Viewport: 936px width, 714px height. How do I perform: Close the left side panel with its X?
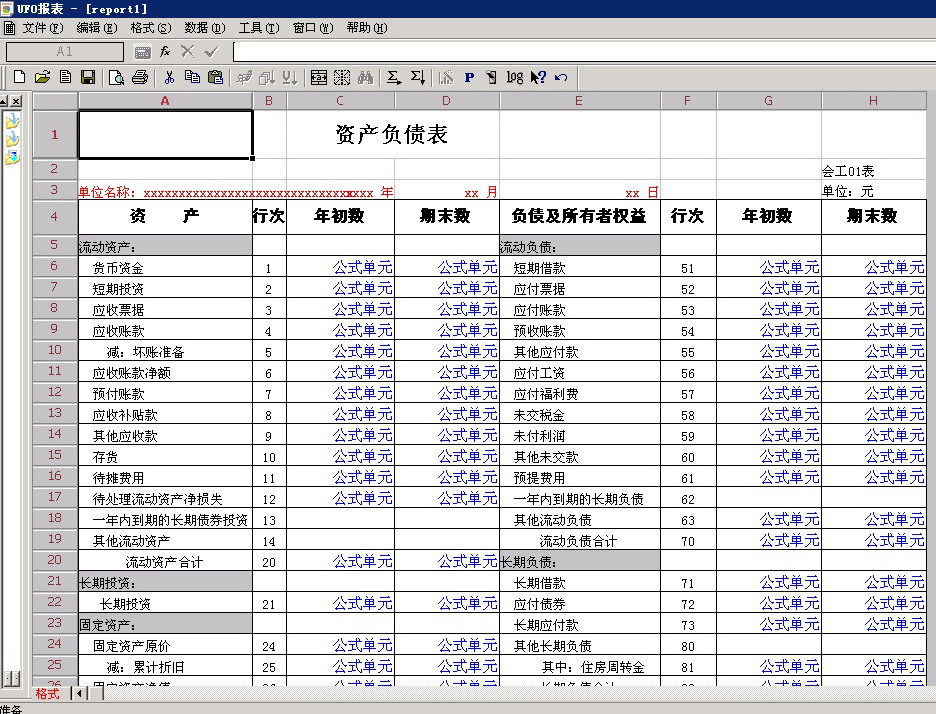coord(16,101)
